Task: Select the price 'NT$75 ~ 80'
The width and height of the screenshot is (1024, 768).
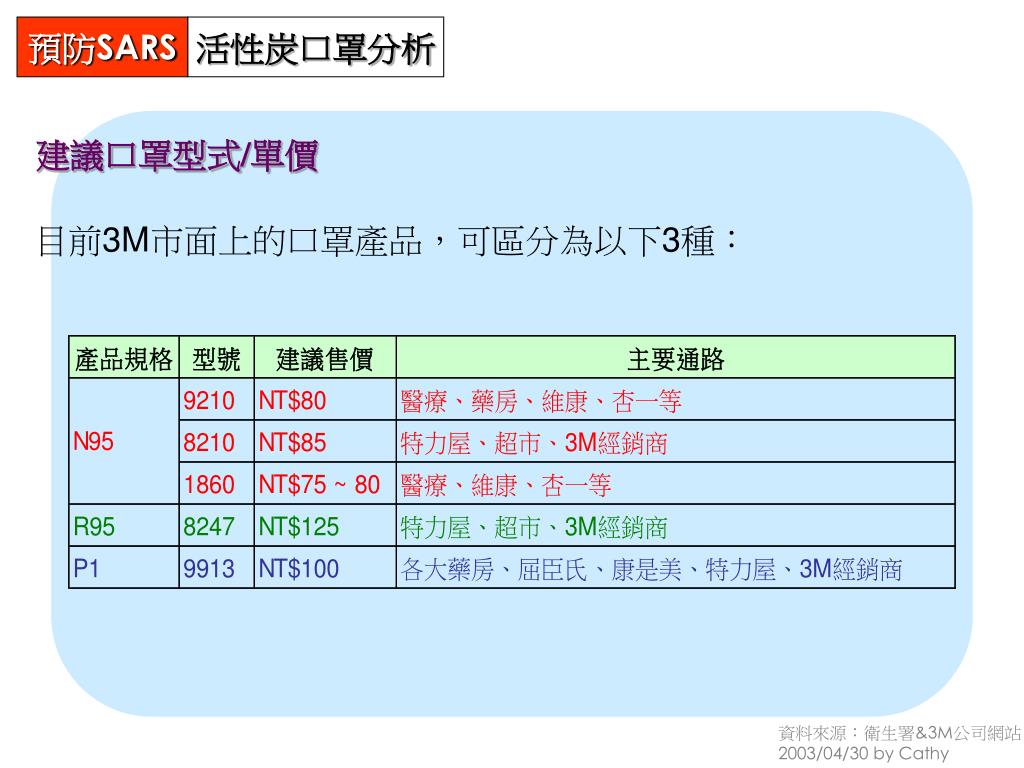Action: click(x=319, y=485)
